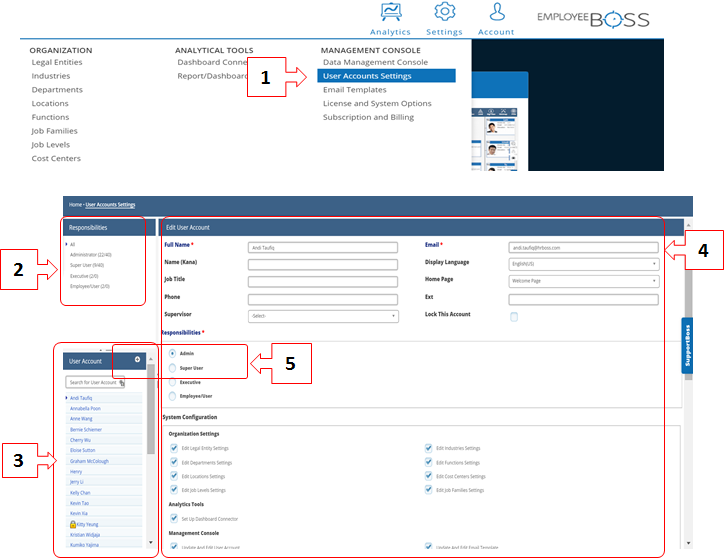Select the Employee/User radio button
The height and width of the screenshot is (558, 724).
172,396
